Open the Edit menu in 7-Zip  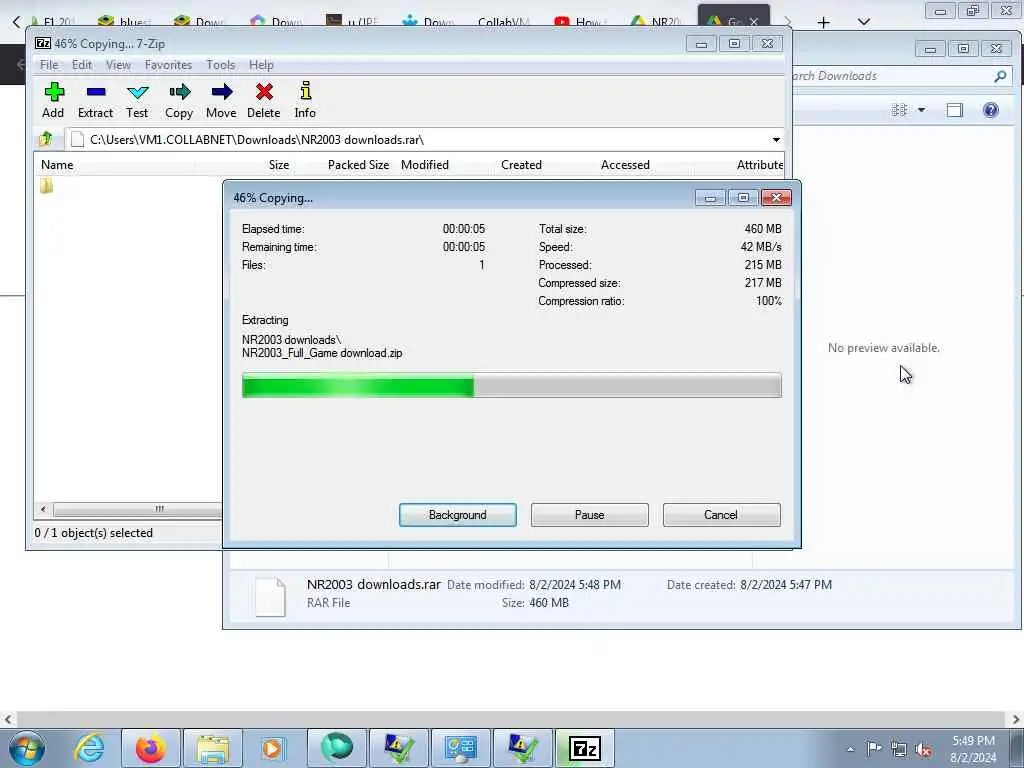82,65
